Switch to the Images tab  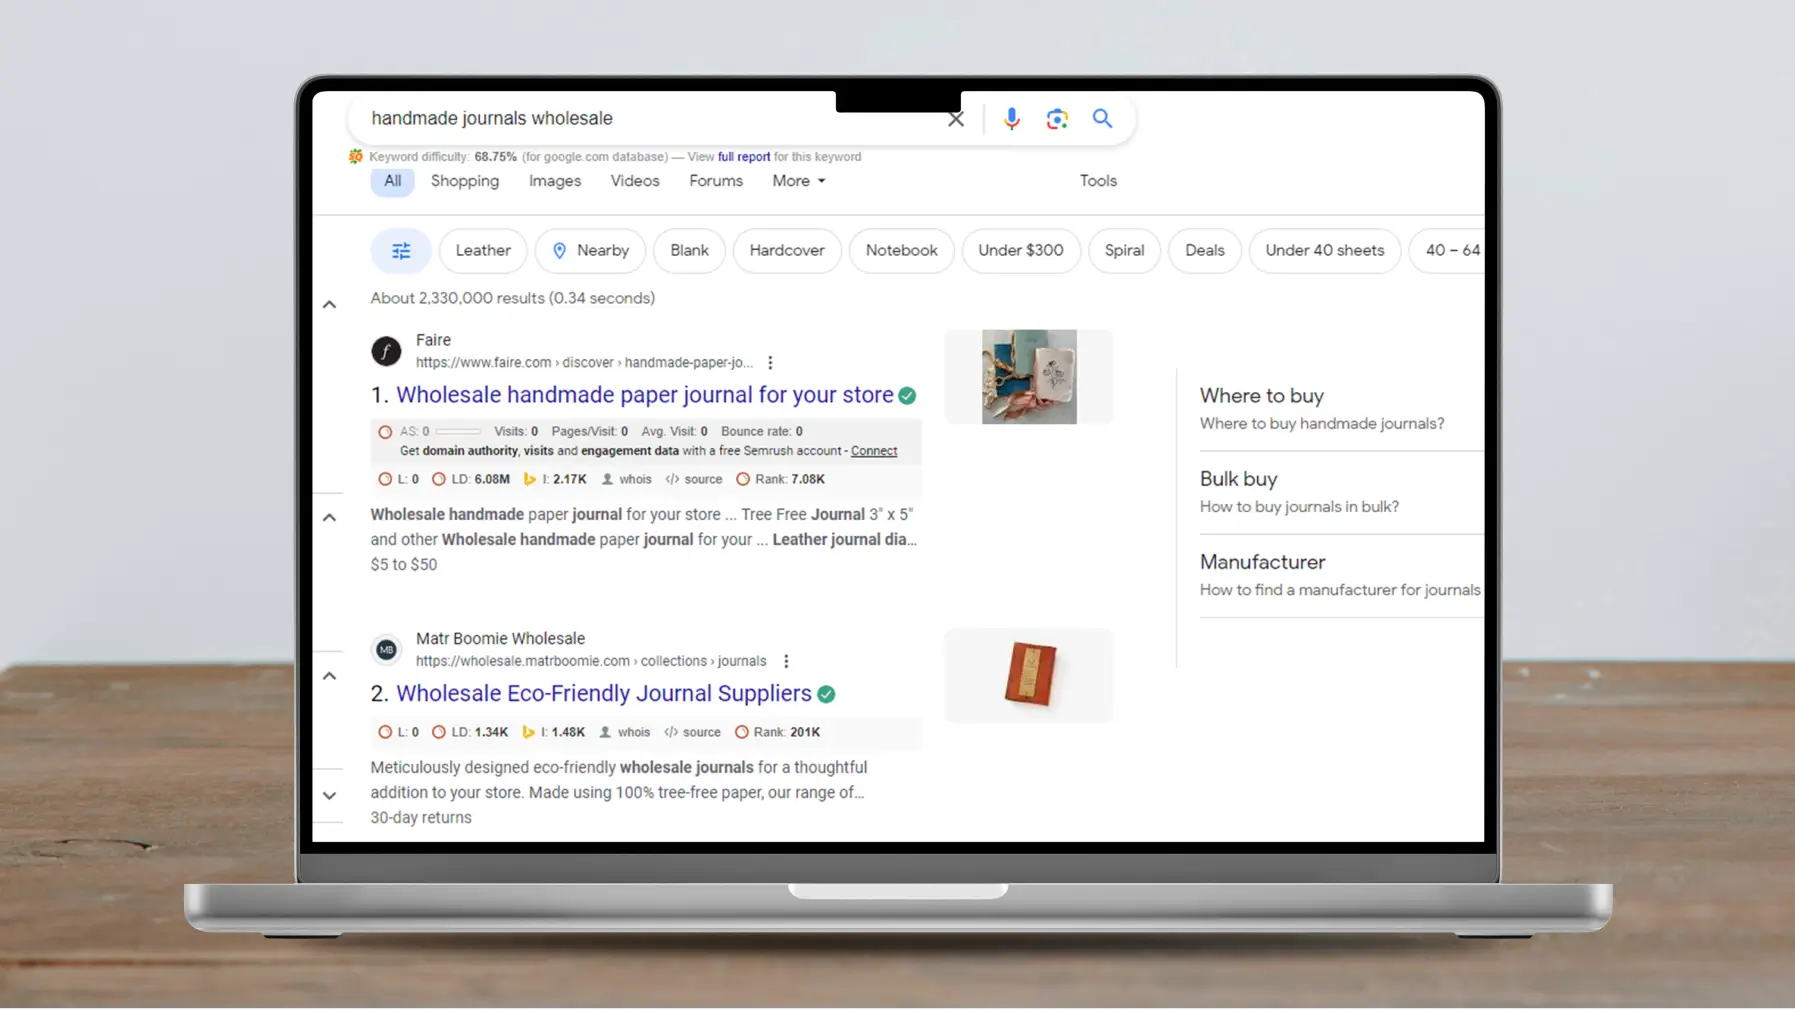[555, 181]
